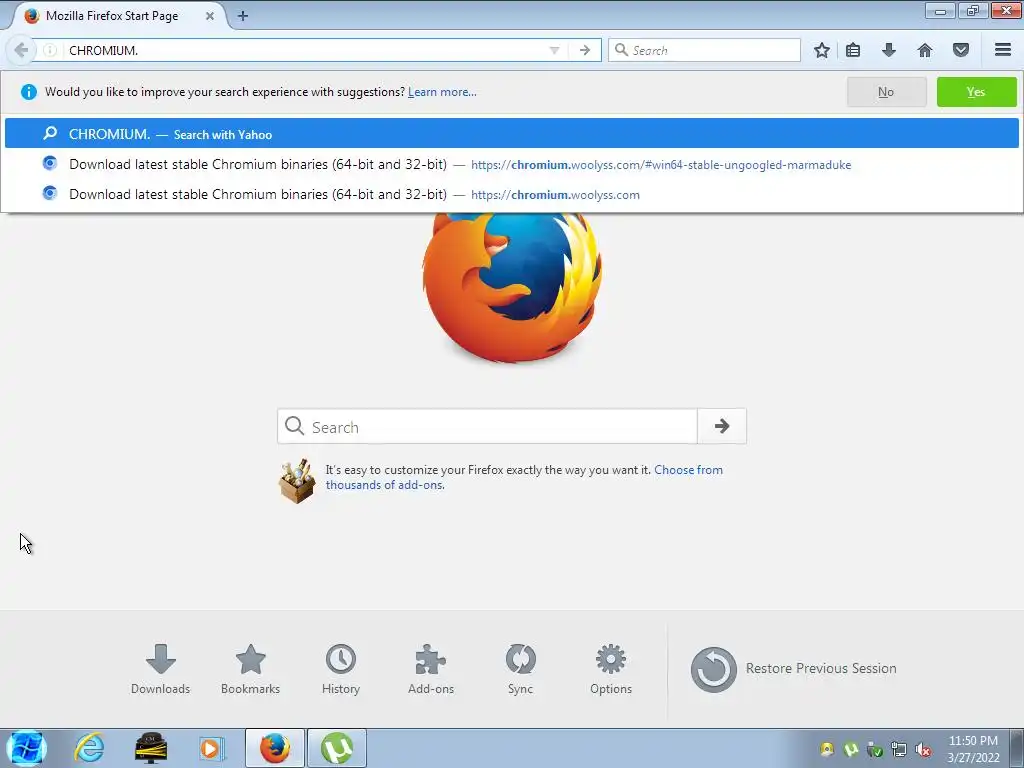Click the info icon in suggestions notification
Image resolution: width=1024 pixels, height=768 pixels.
point(29,92)
